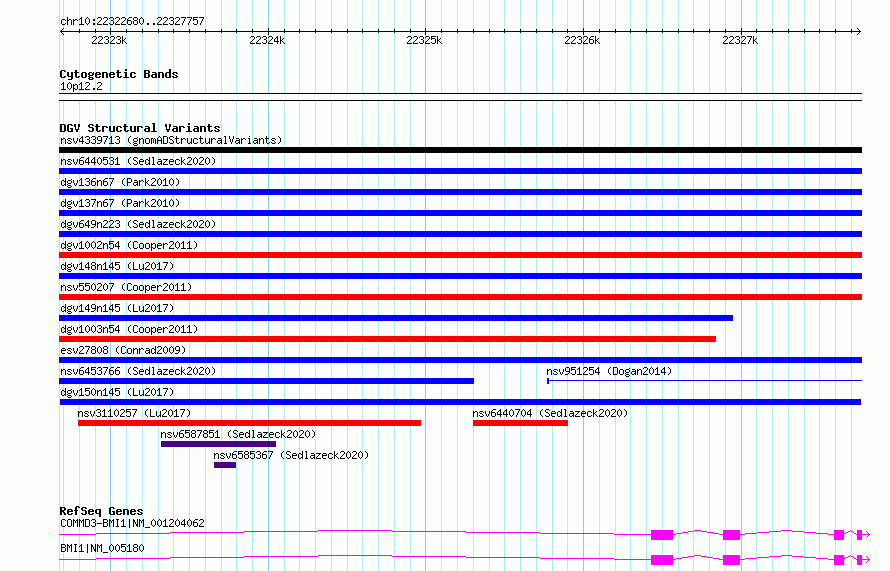Viewport: 890px width, 571px height.
Task: Open the dgv137n67 (Park2010) variant
Action: coord(120,203)
